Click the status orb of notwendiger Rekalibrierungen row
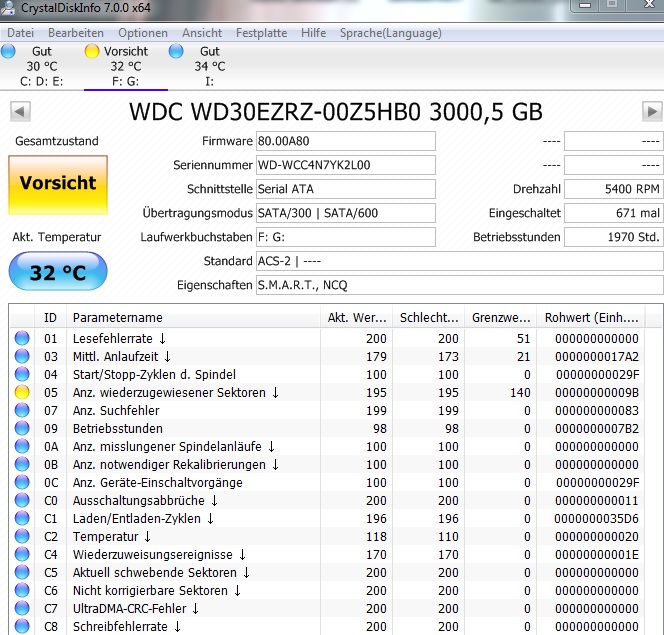Viewport: 664px width, 635px height. coord(22,464)
